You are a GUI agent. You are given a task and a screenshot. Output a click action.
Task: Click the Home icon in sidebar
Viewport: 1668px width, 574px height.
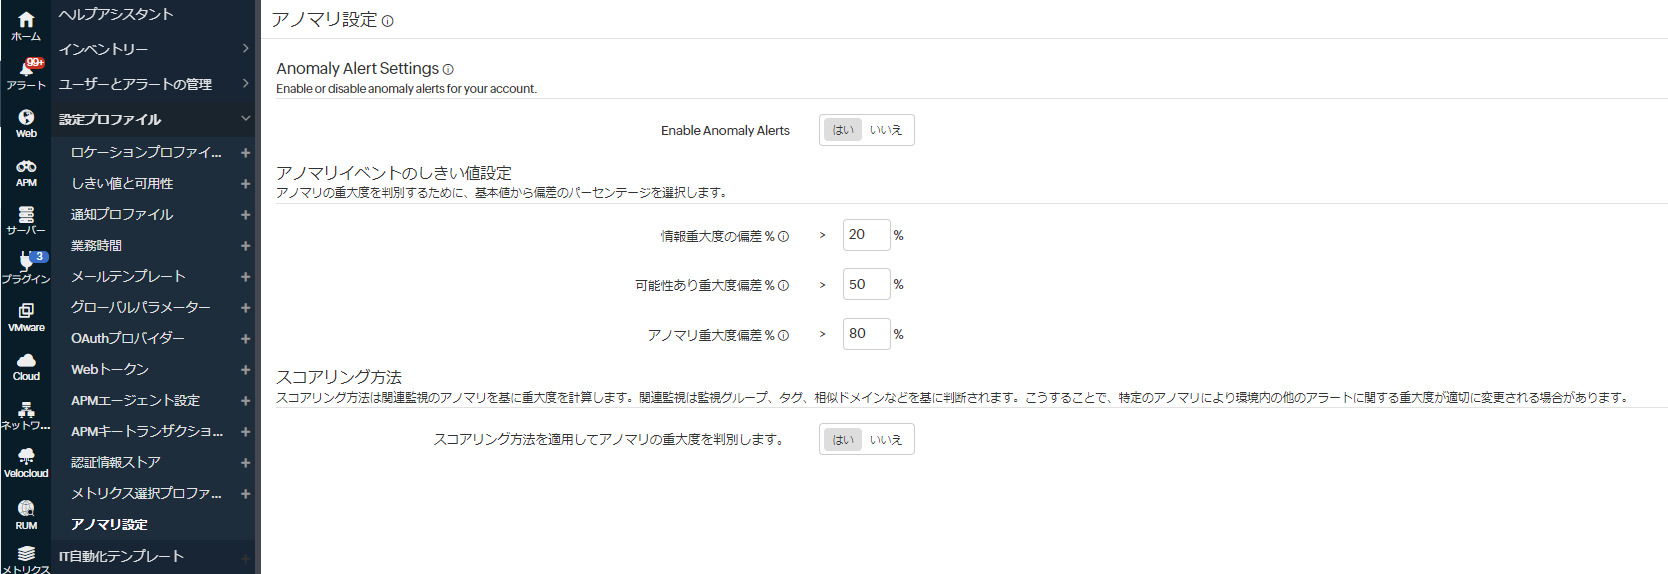tap(26, 20)
